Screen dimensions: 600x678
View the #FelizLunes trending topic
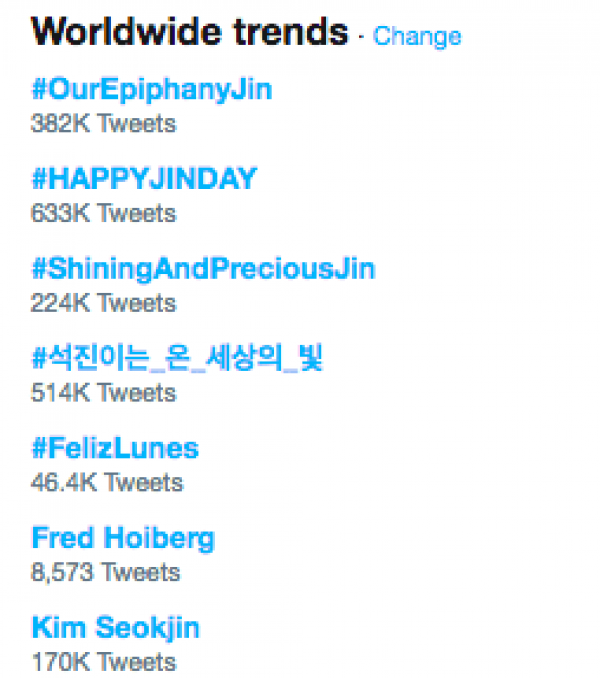click(115, 448)
